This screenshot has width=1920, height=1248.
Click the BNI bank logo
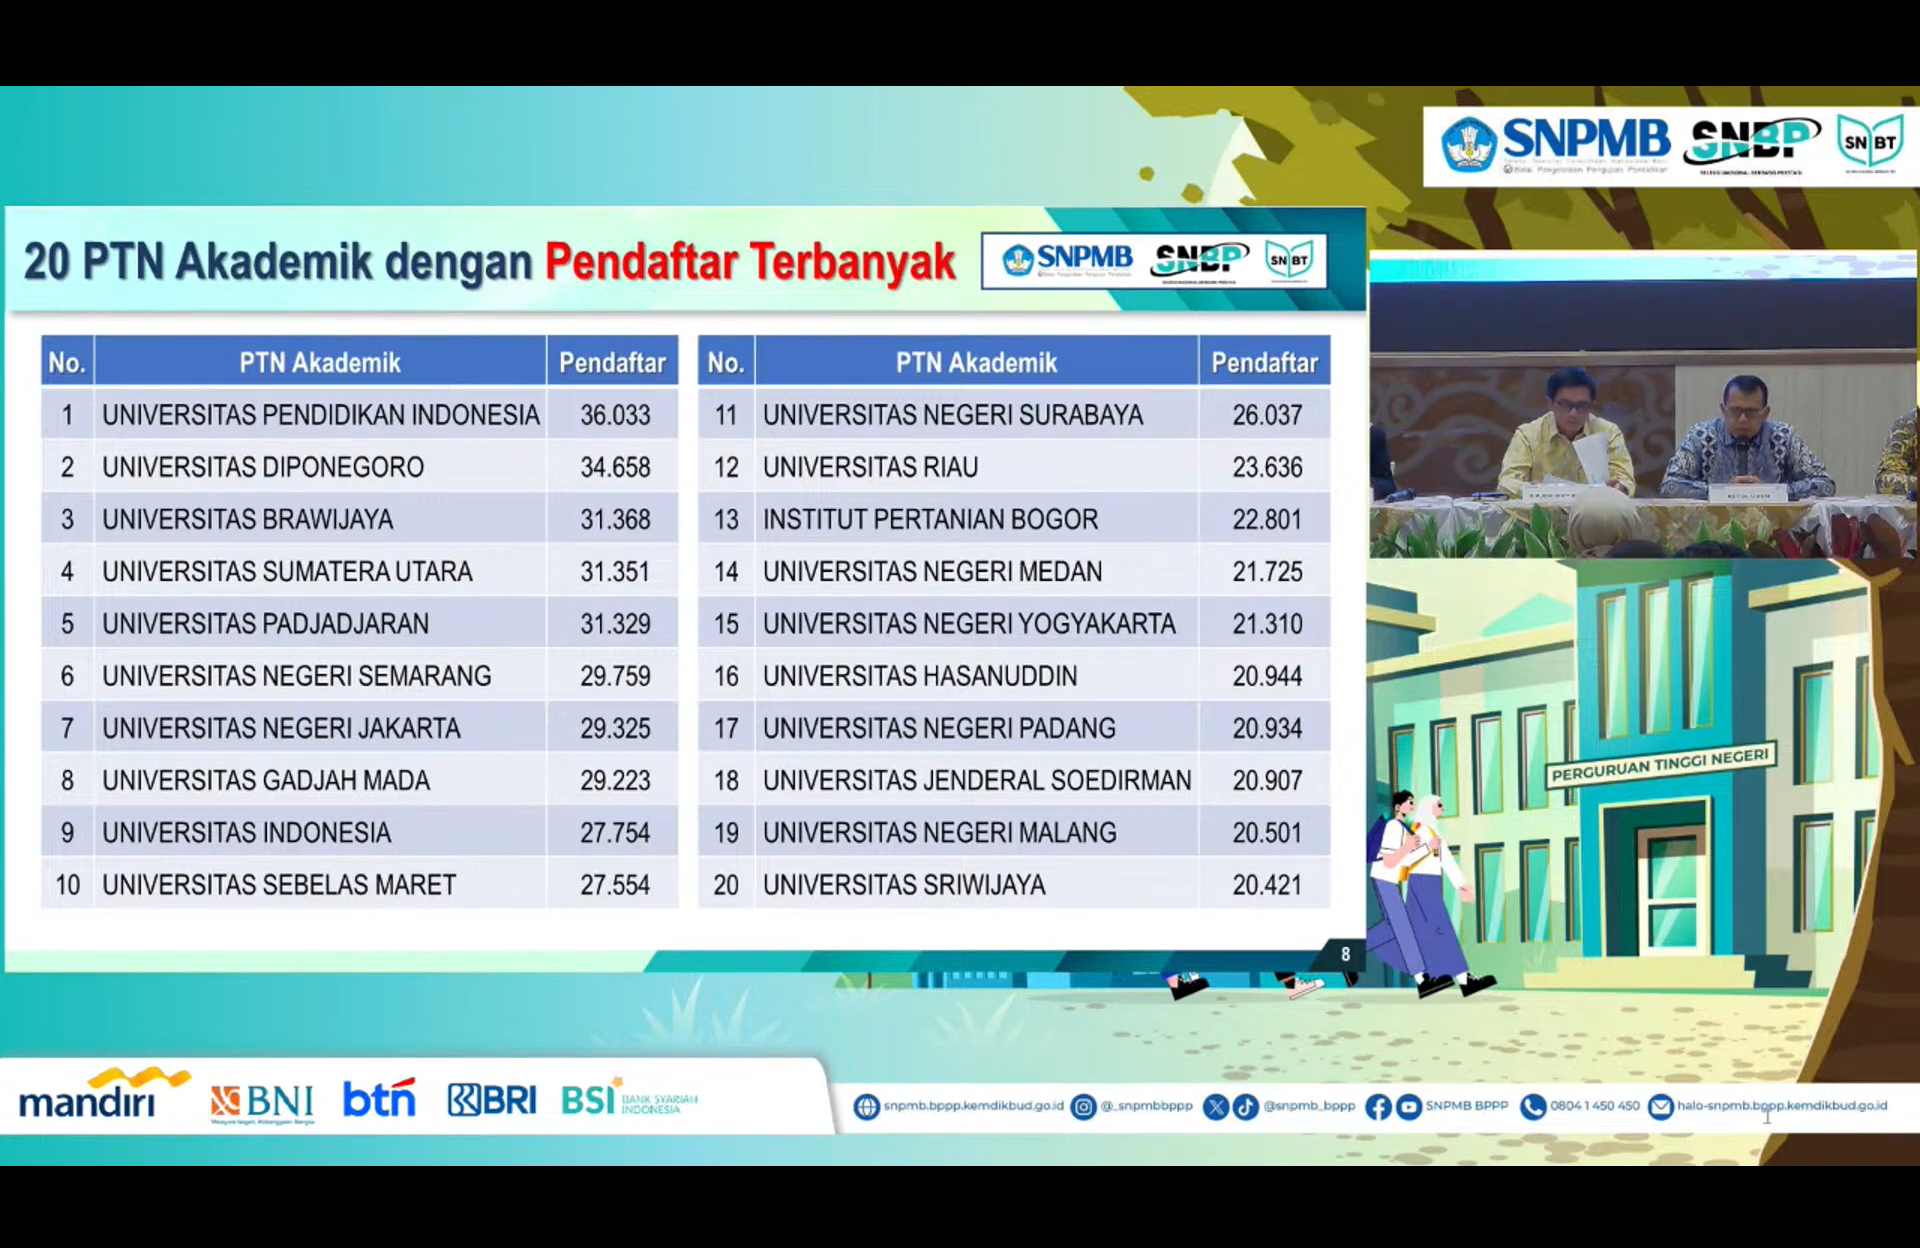point(262,1101)
